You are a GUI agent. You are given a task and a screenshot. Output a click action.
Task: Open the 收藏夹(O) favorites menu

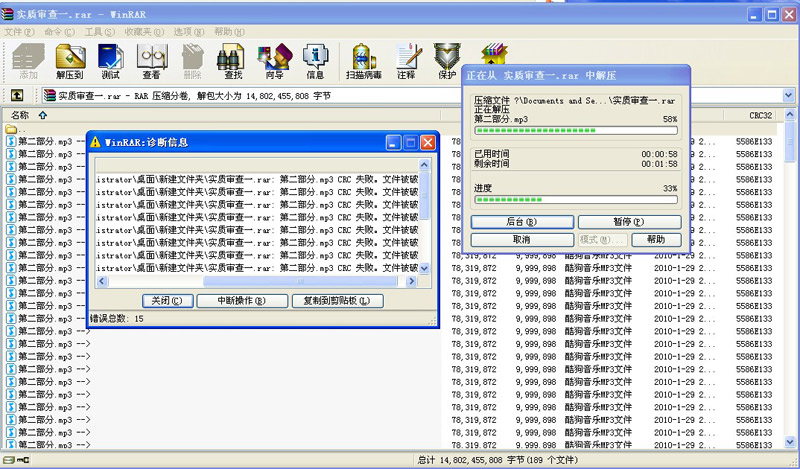pyautogui.click(x=144, y=32)
